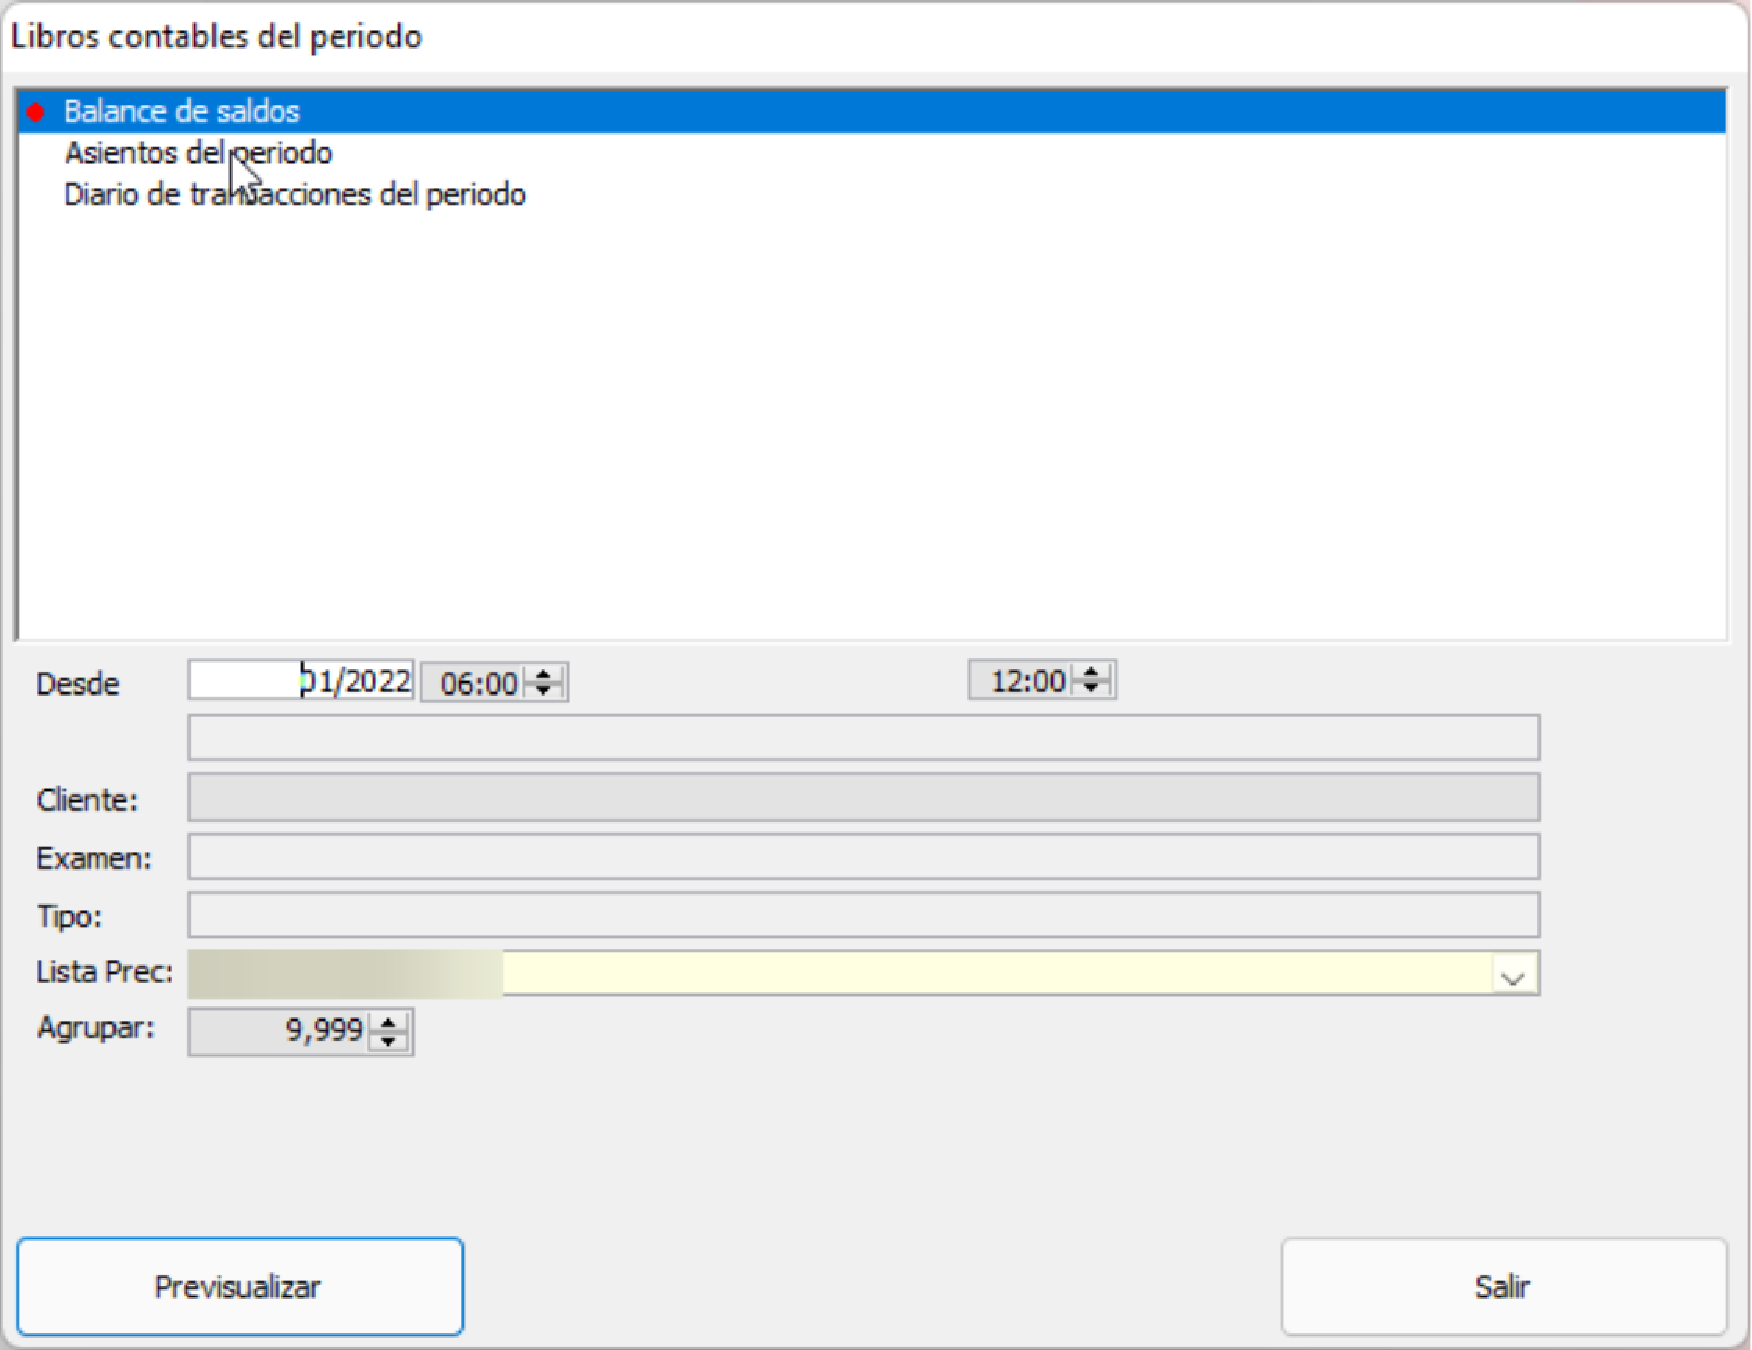
Task: Increase the 12:00 time with up arrow
Action: (1091, 672)
